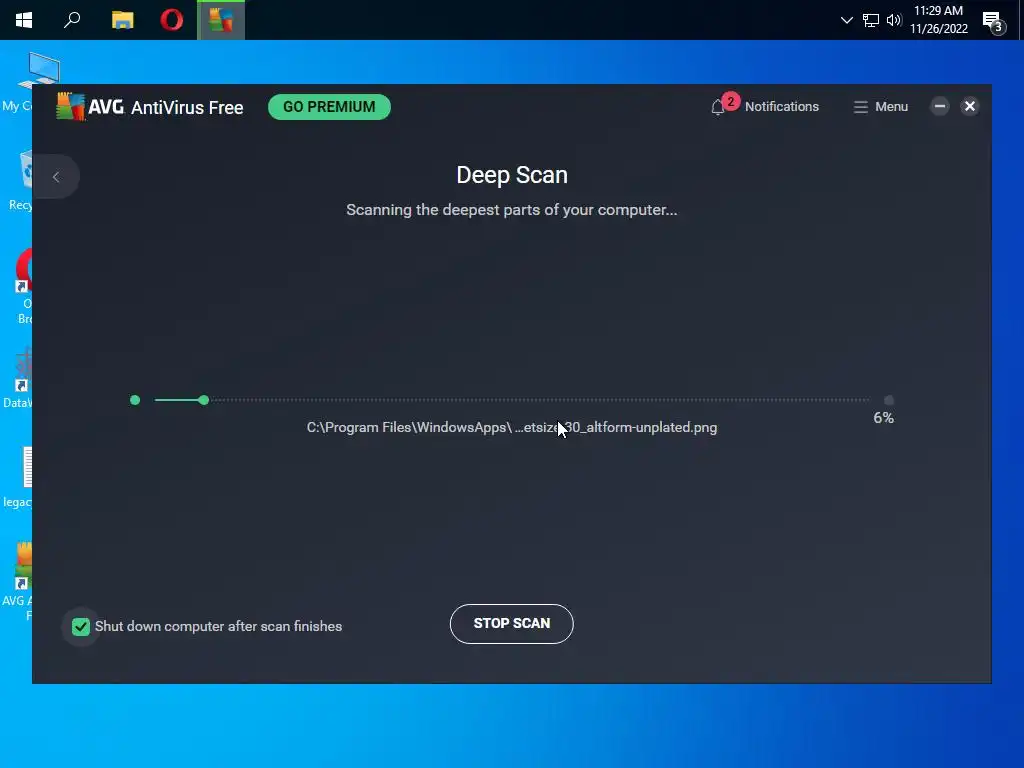
Task: Select the AVG AntiVirus desktop shortcut
Action: click(20, 581)
